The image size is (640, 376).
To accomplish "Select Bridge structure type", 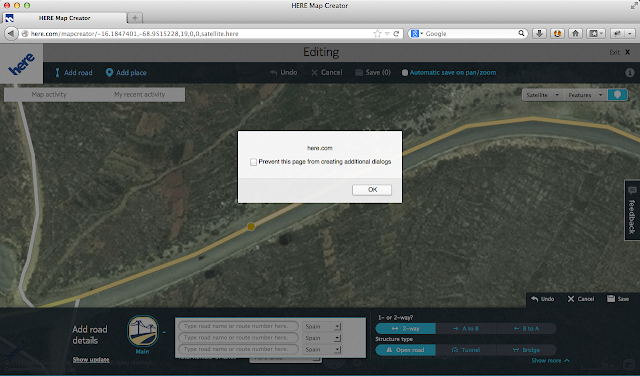I will click(x=526, y=350).
